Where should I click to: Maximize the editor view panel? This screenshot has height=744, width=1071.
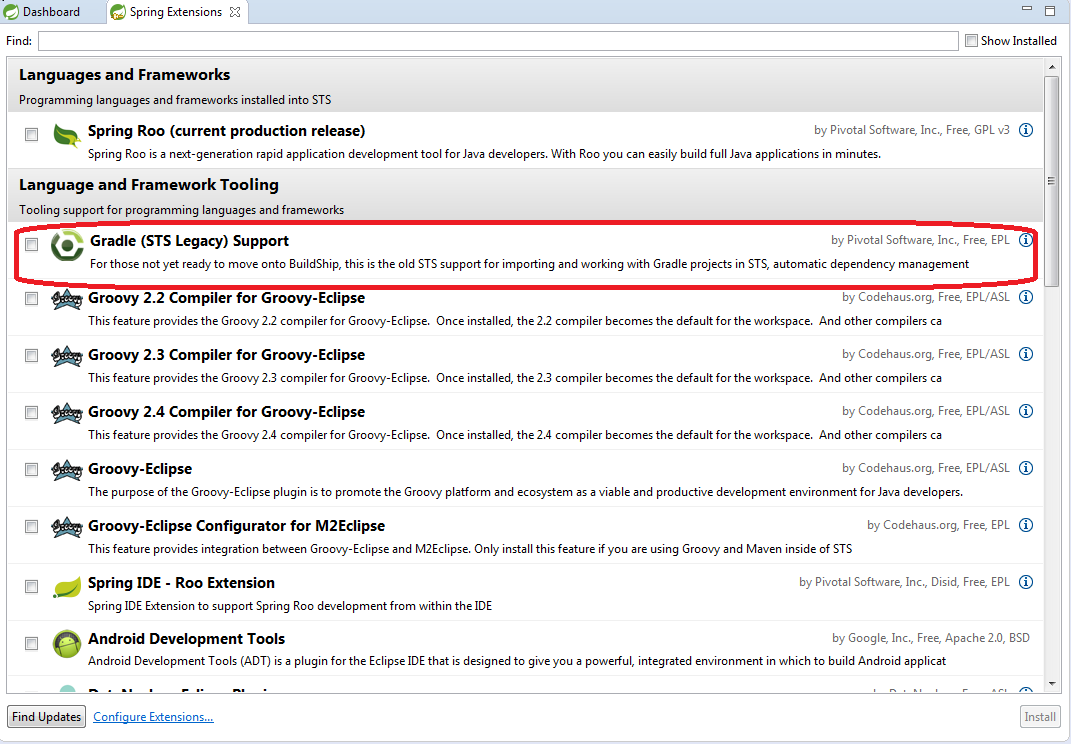pos(1051,10)
